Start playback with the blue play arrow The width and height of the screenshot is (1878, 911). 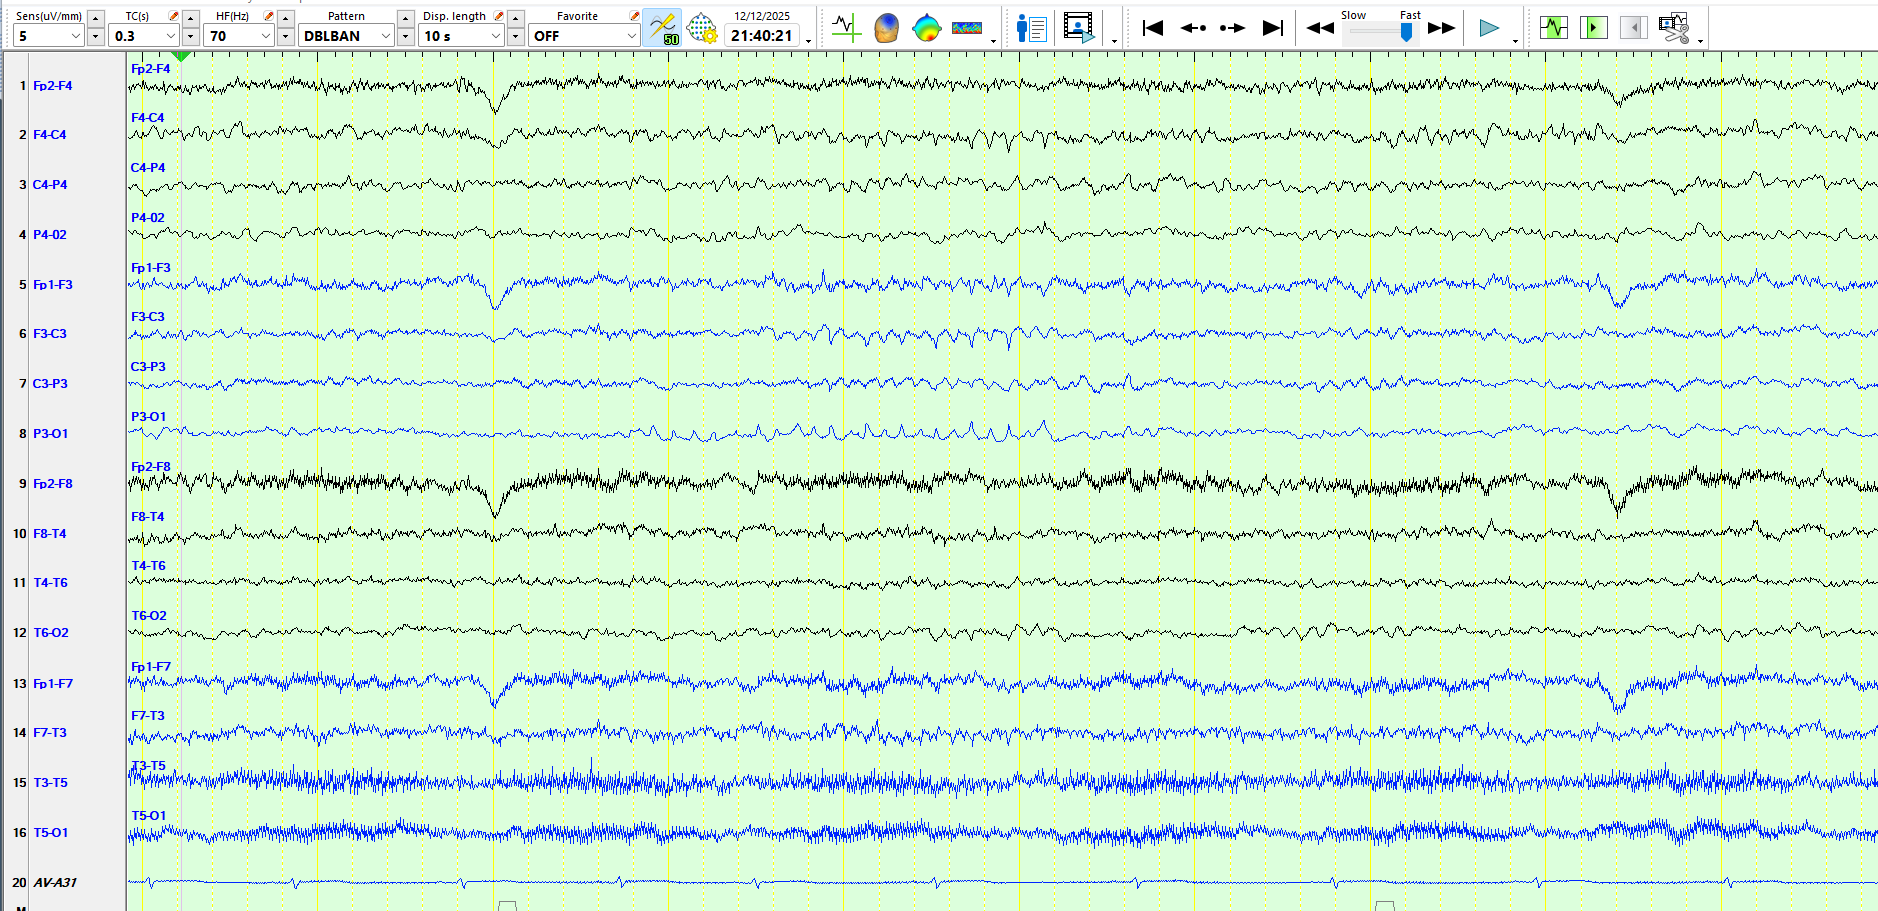[x=1489, y=28]
